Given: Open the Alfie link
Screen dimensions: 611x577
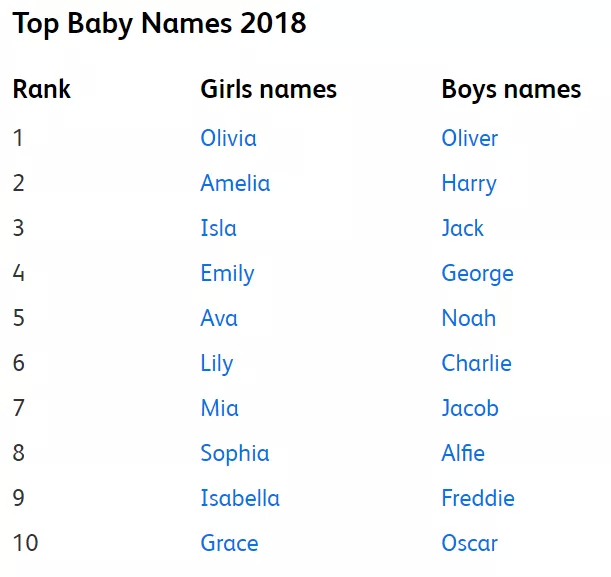Looking at the screenshot, I should [463, 454].
